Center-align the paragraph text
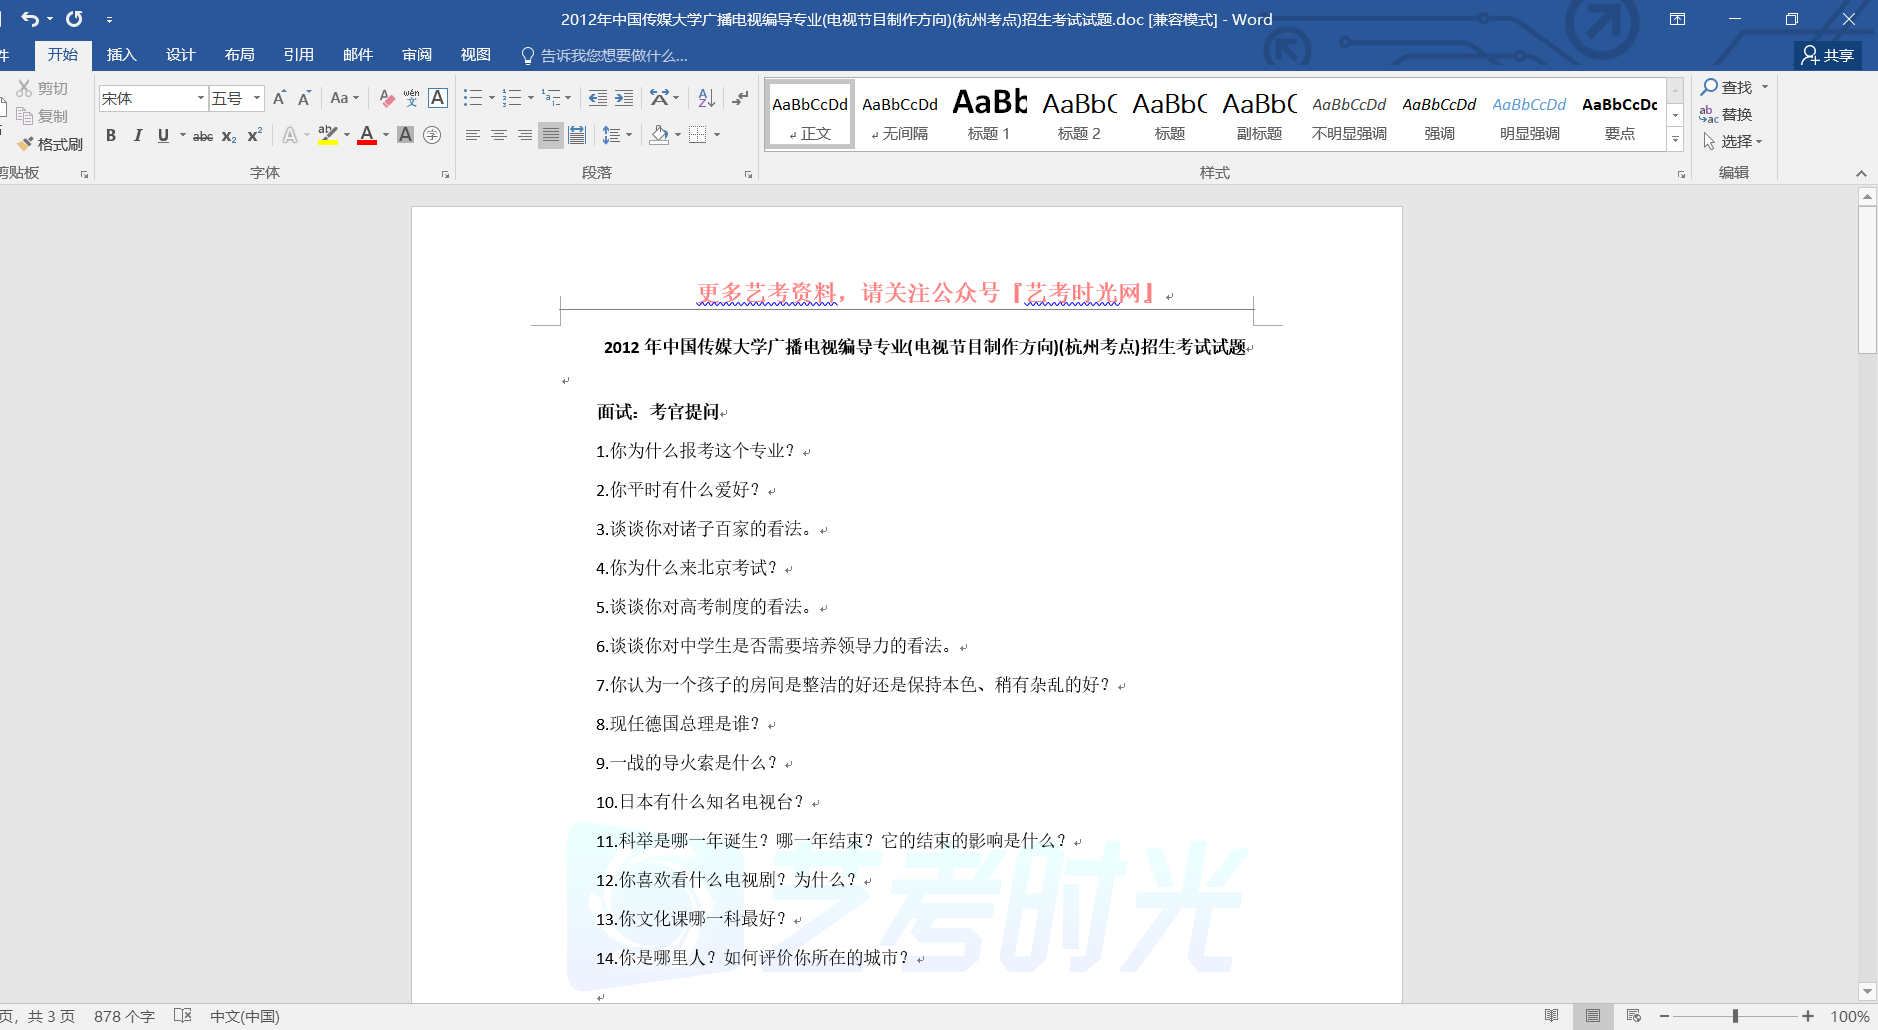The height and width of the screenshot is (1030, 1878). (499, 135)
